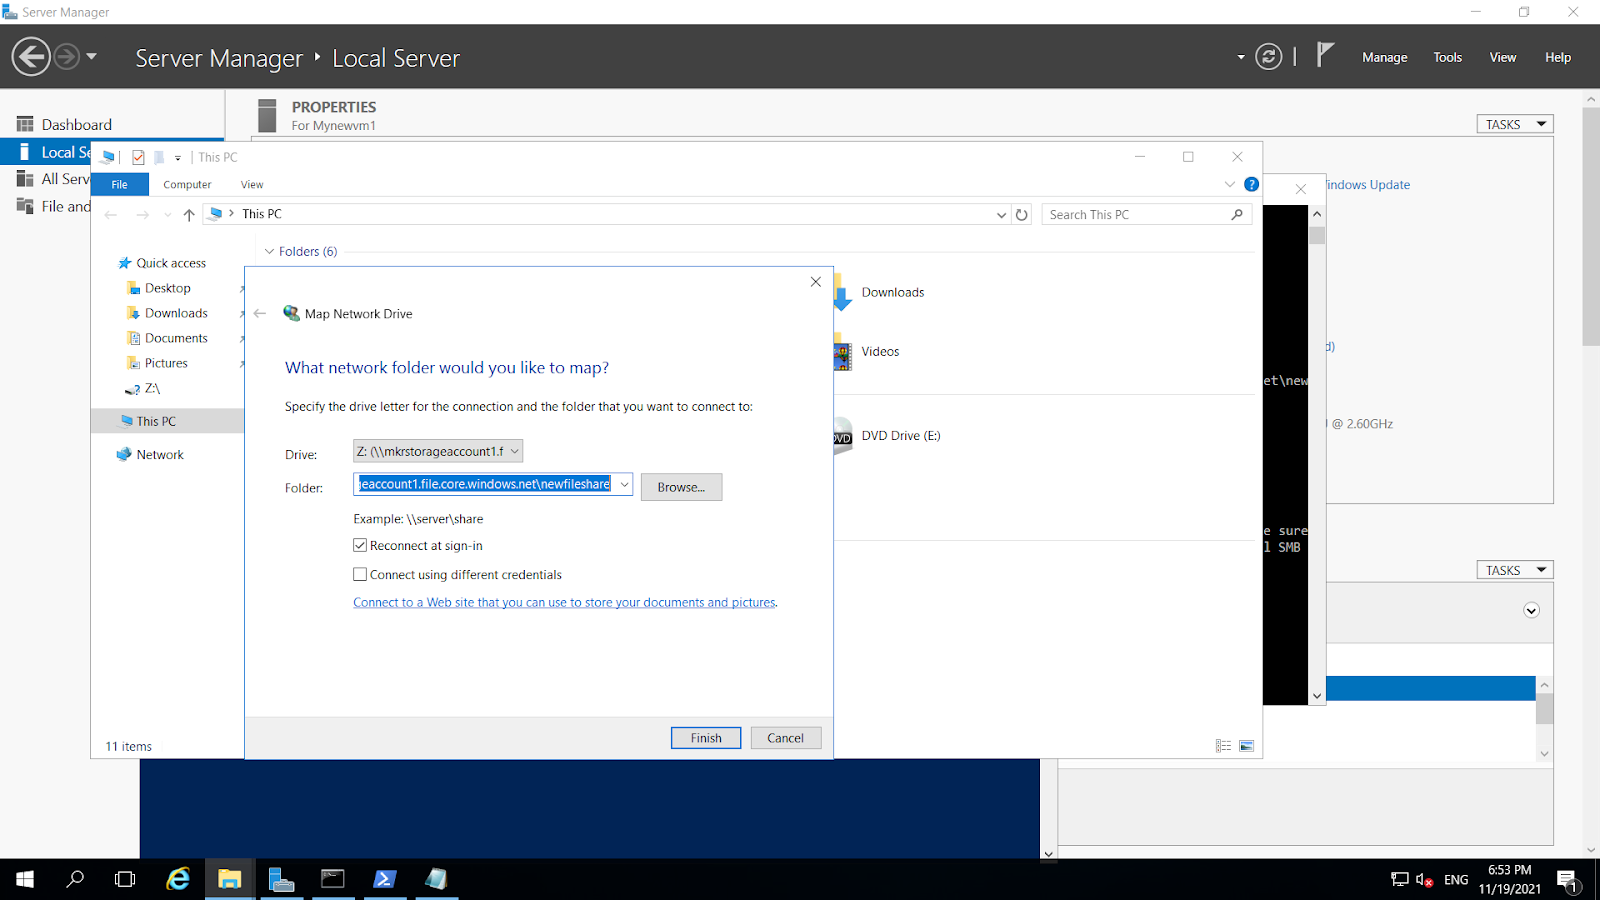1600x900 pixels.
Task: Open notifications flag in Server Manager
Action: (x=1325, y=55)
